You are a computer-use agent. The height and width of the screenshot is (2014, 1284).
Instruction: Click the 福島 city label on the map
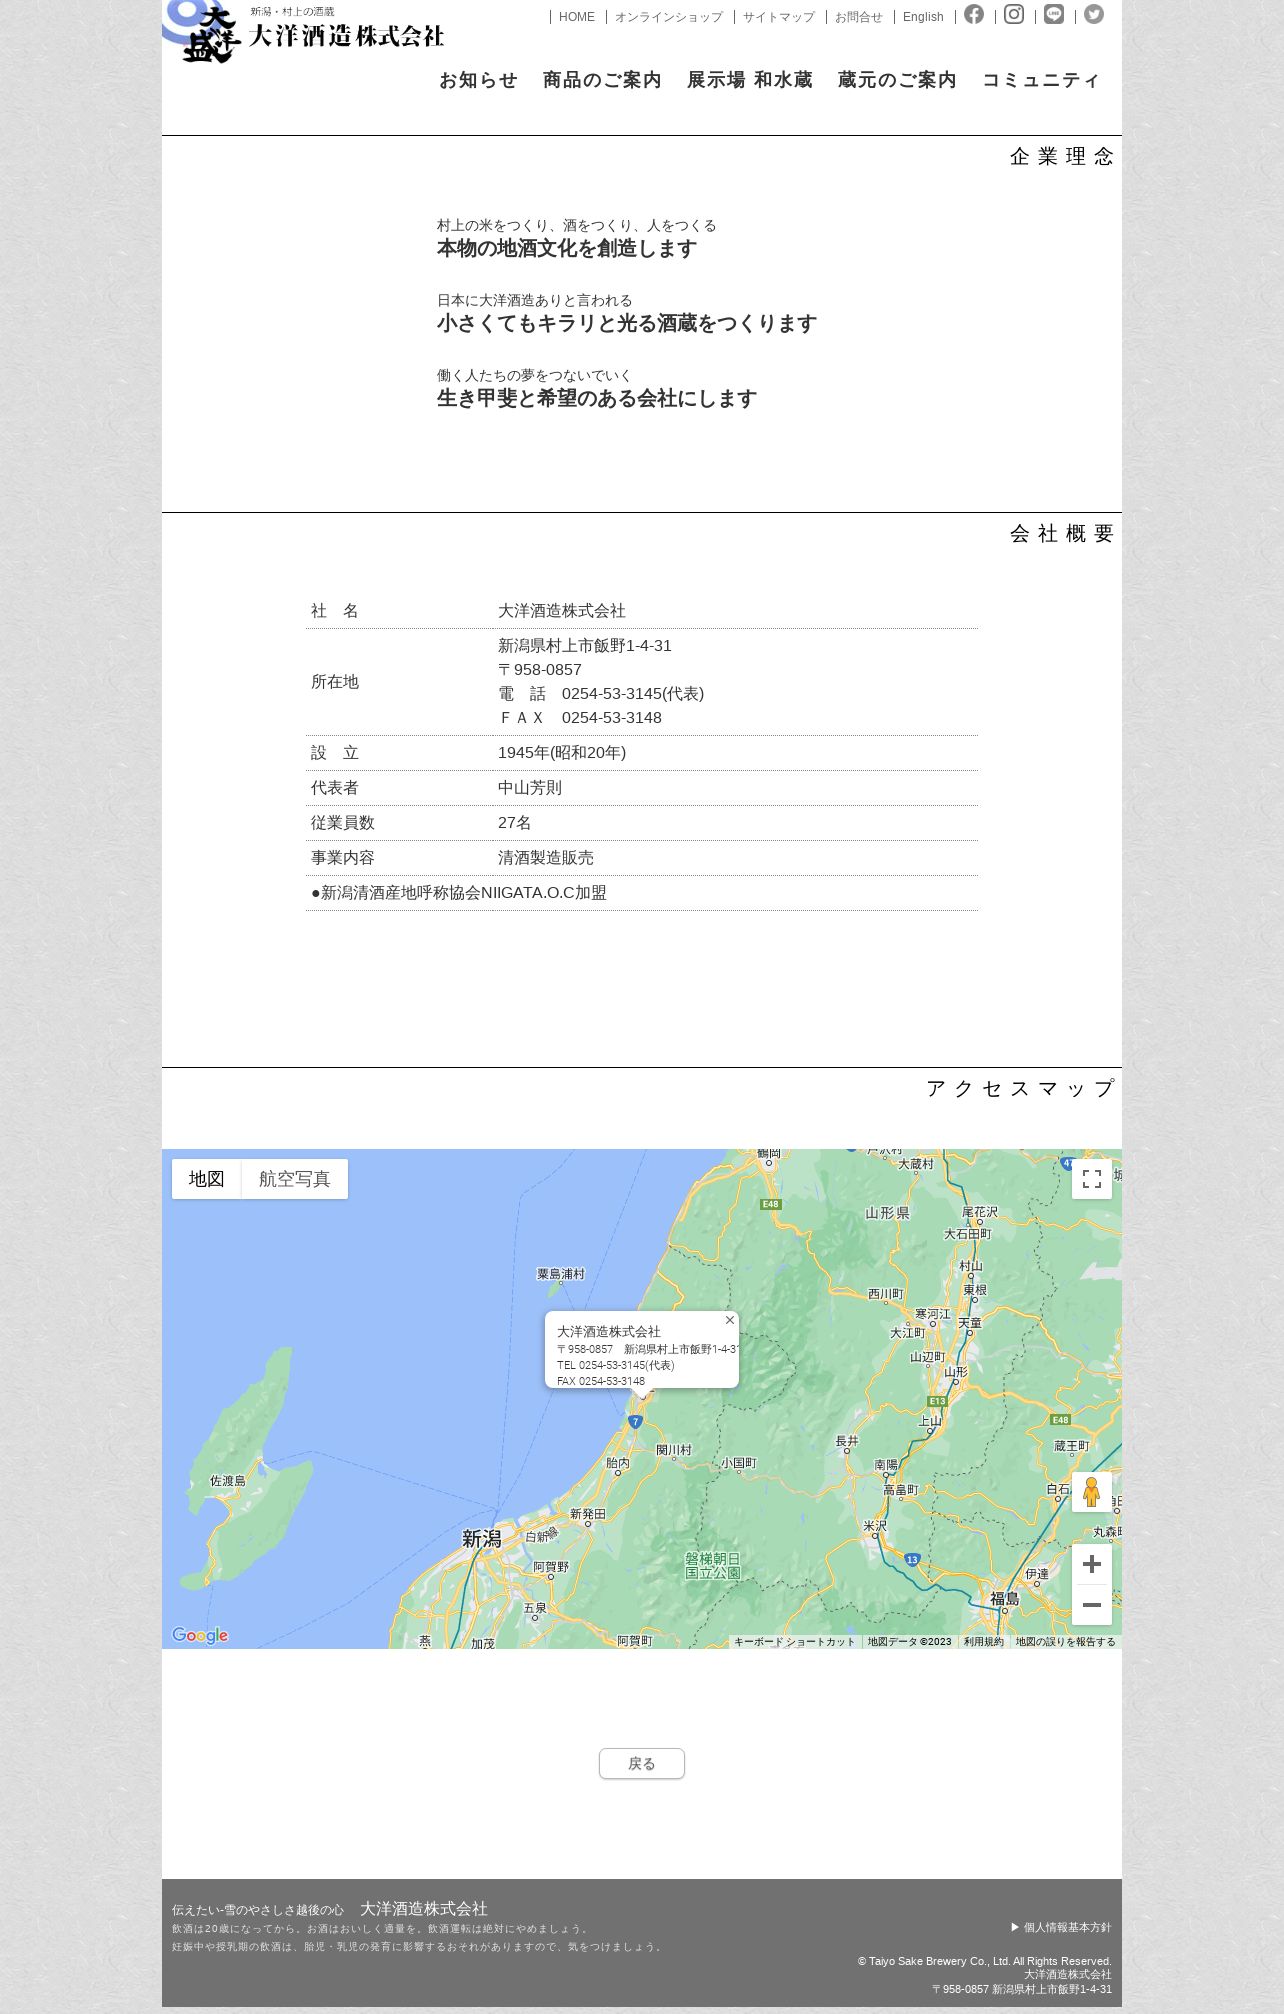coord(1005,1599)
